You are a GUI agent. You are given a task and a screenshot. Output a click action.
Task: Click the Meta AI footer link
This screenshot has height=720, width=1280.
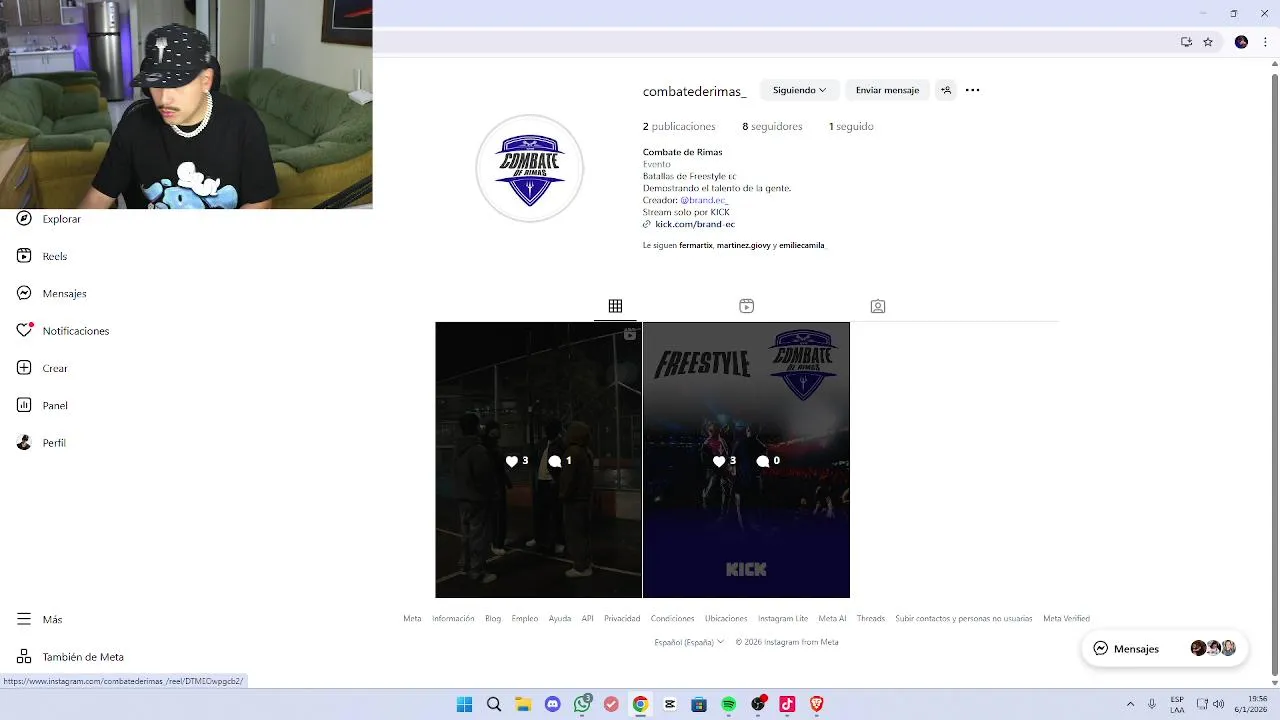tap(832, 619)
